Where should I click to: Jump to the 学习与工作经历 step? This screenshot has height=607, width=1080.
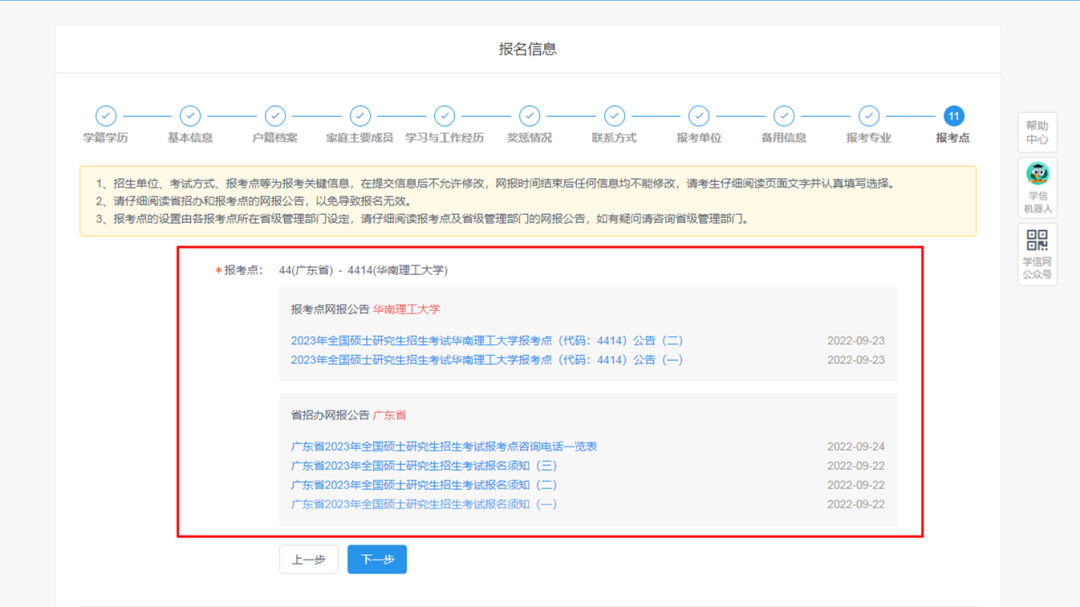[444, 138]
